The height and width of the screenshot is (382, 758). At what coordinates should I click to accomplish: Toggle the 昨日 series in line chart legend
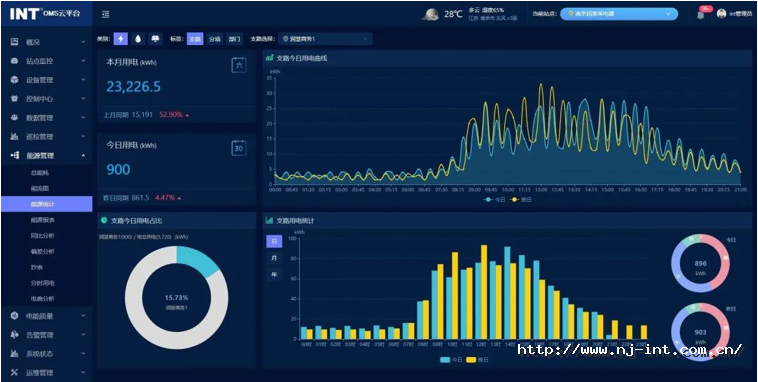522,199
